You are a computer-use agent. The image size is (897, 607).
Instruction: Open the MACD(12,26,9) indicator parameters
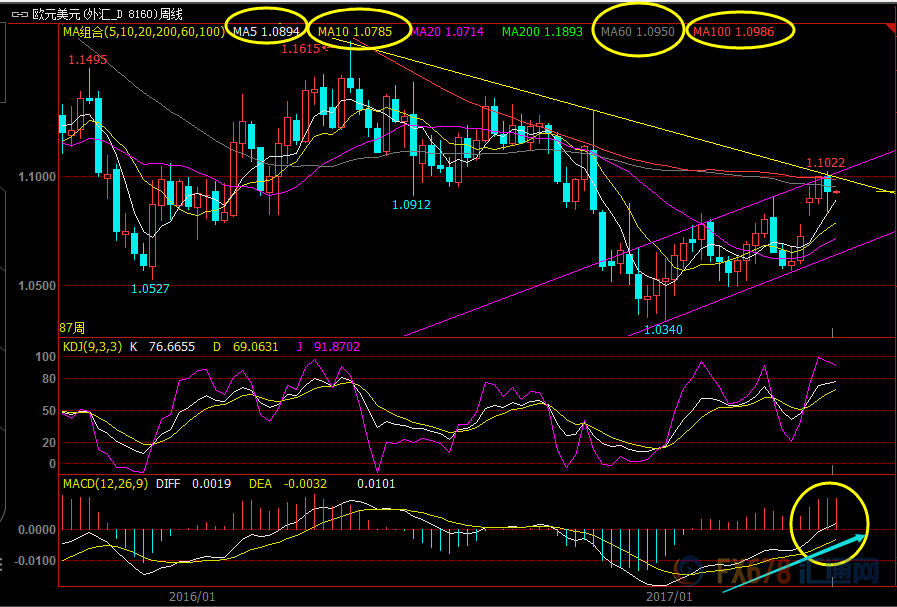tap(105, 484)
